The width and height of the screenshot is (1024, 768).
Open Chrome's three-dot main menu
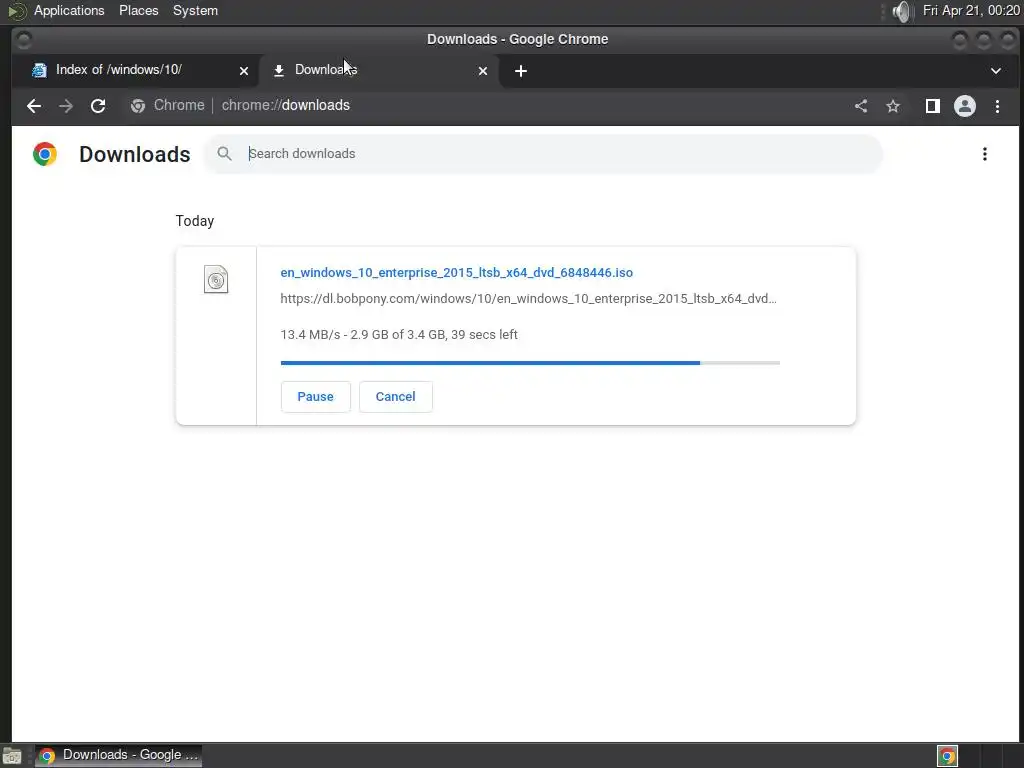[997, 106]
